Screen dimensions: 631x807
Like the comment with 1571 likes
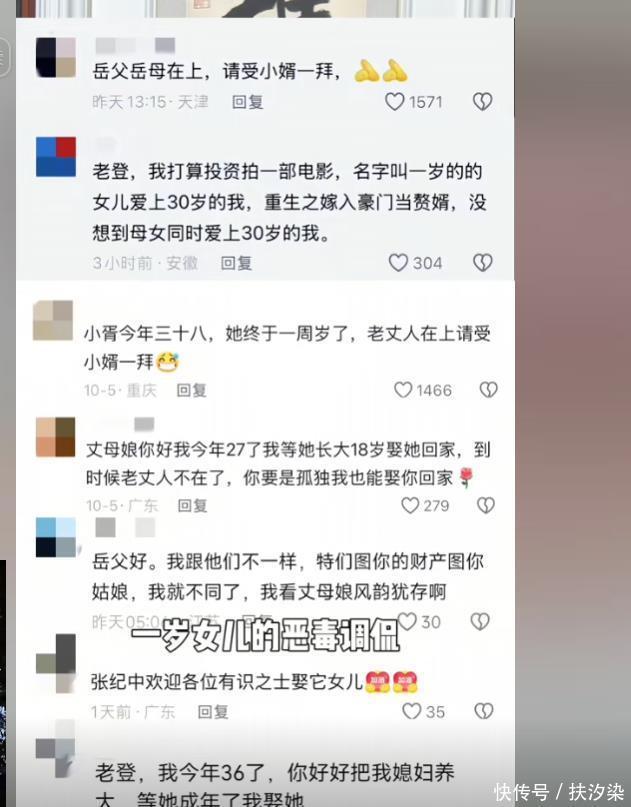click(395, 102)
